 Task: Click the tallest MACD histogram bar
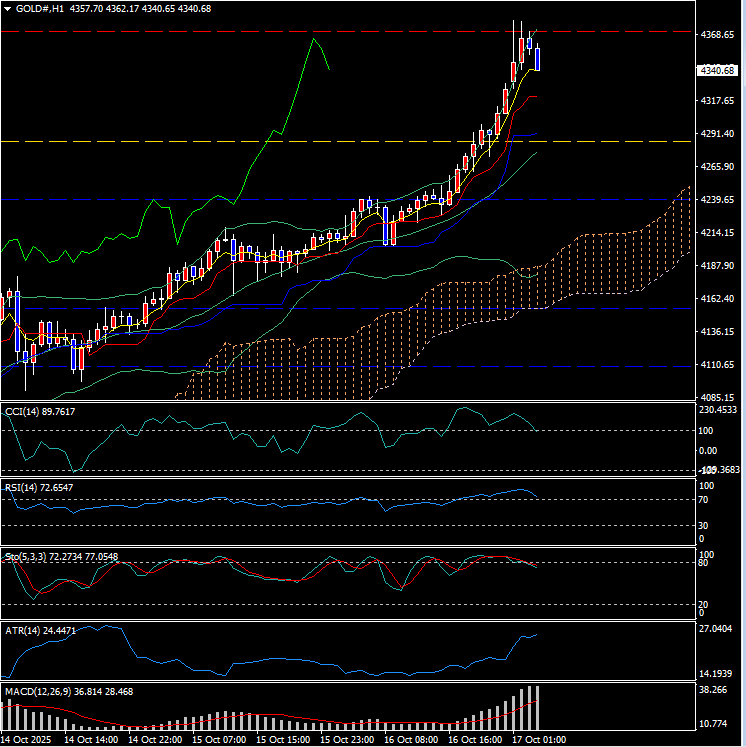pyautogui.click(x=537, y=708)
